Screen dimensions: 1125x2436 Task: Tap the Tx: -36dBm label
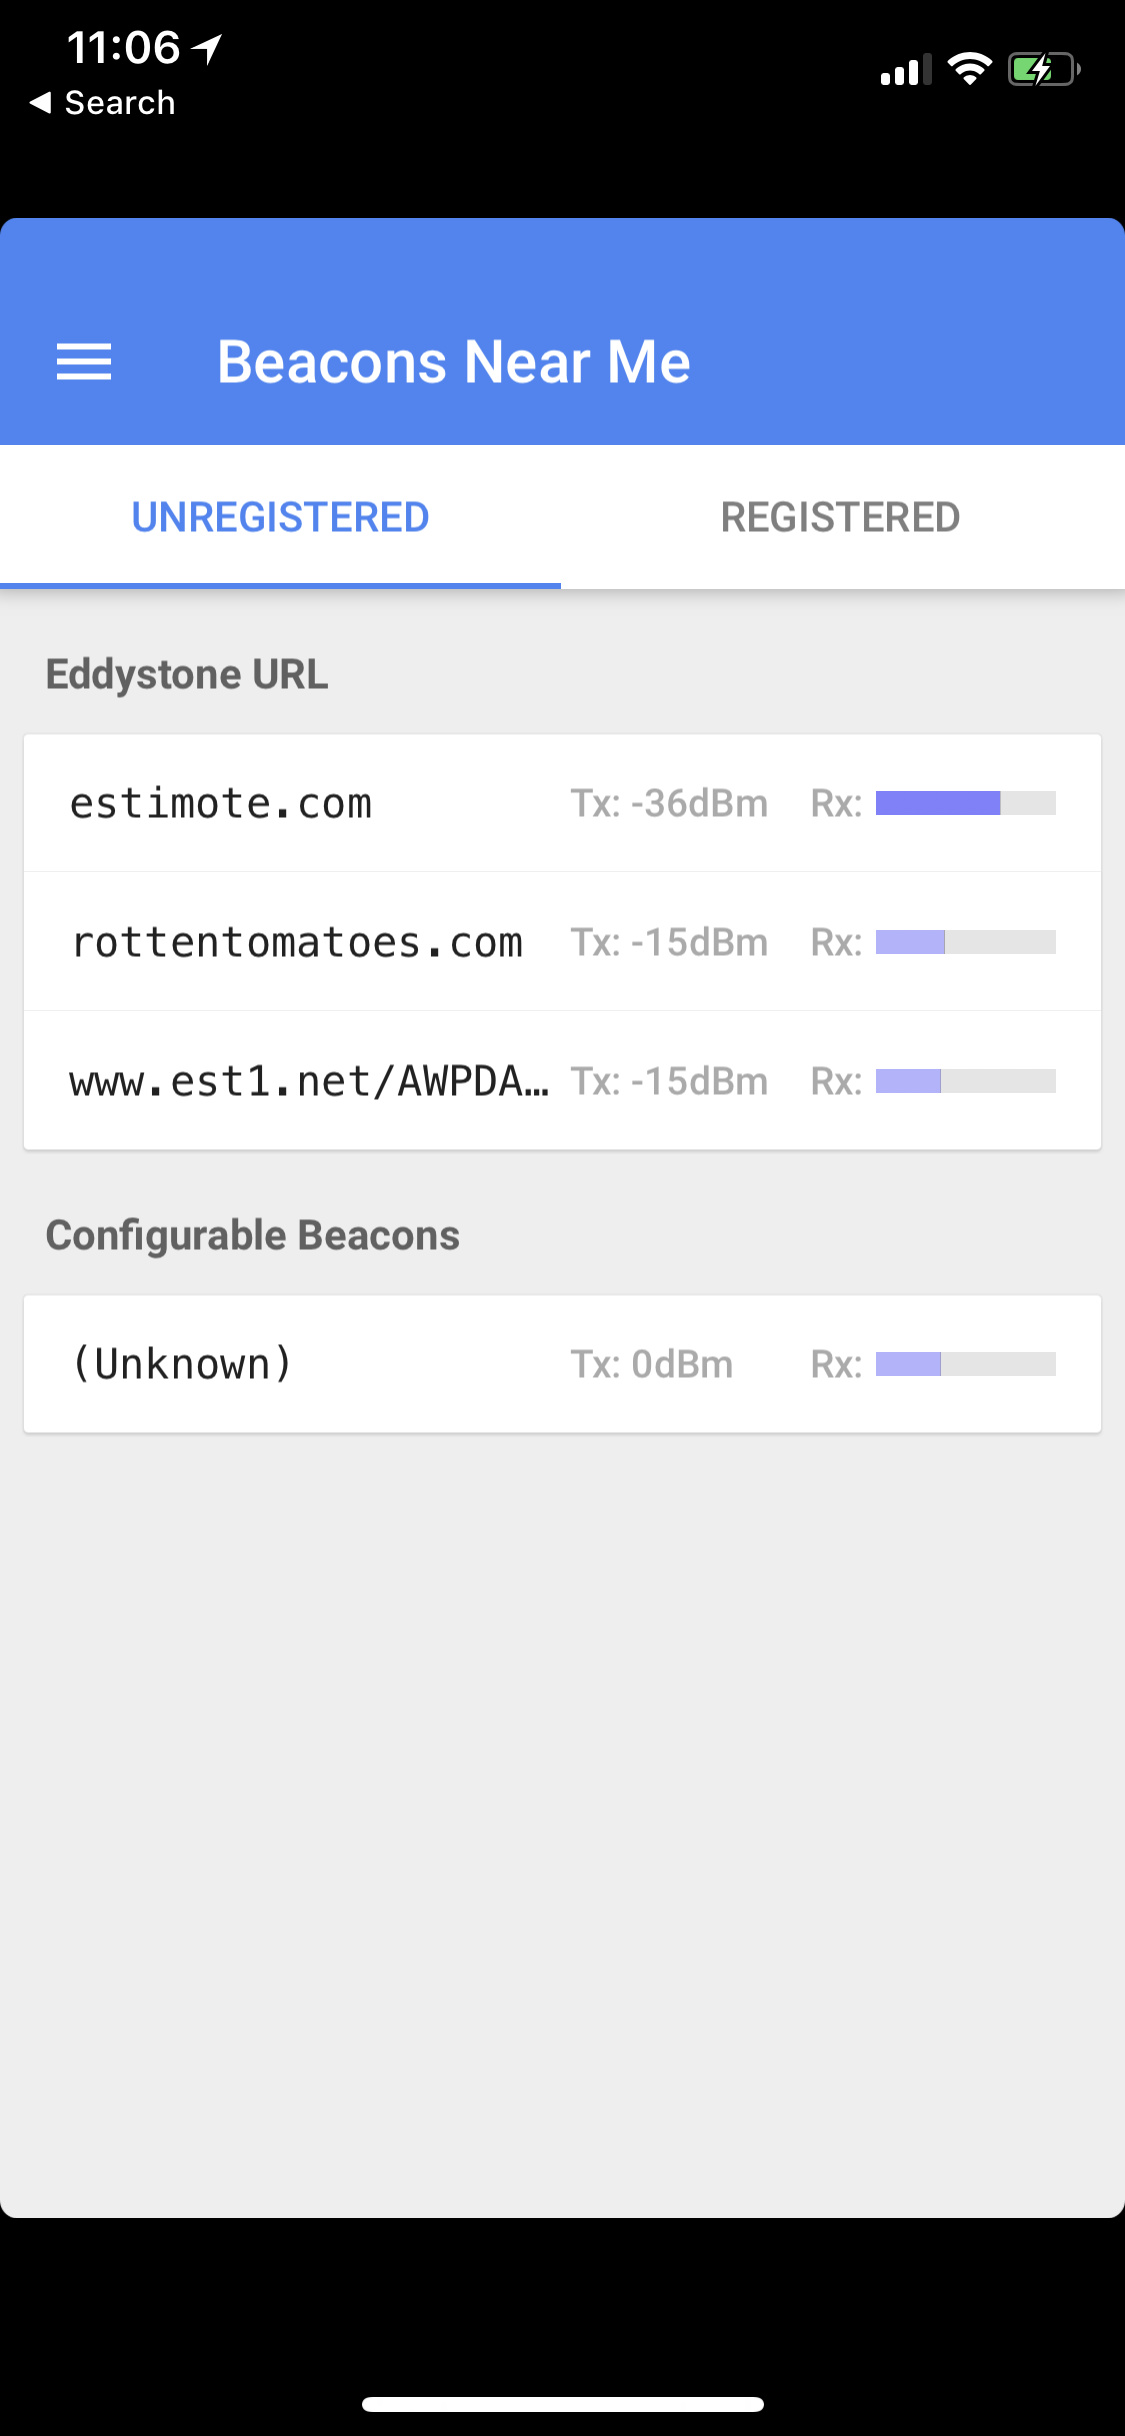pos(669,804)
